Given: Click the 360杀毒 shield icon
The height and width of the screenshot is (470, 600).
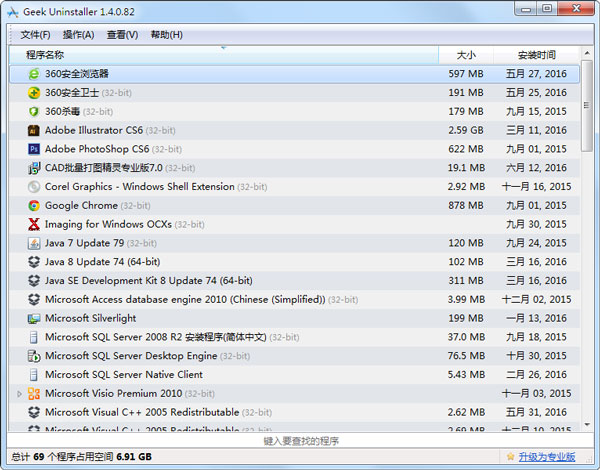Looking at the screenshot, I should tap(34, 111).
